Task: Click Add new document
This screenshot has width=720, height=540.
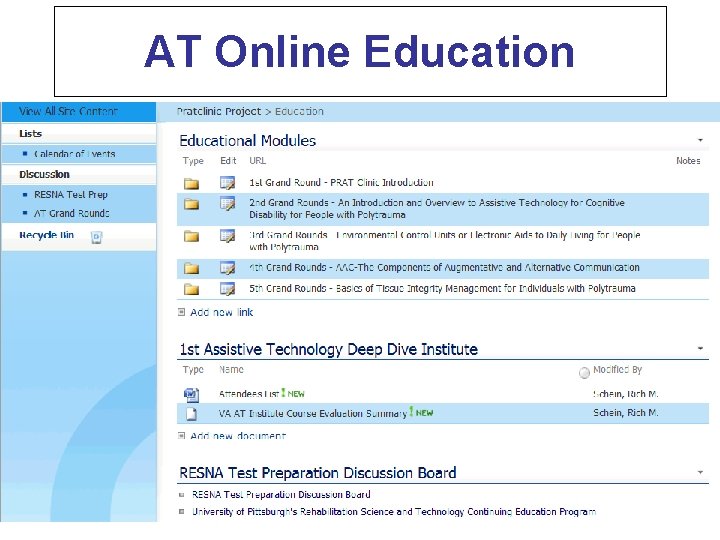Action: pos(238,436)
